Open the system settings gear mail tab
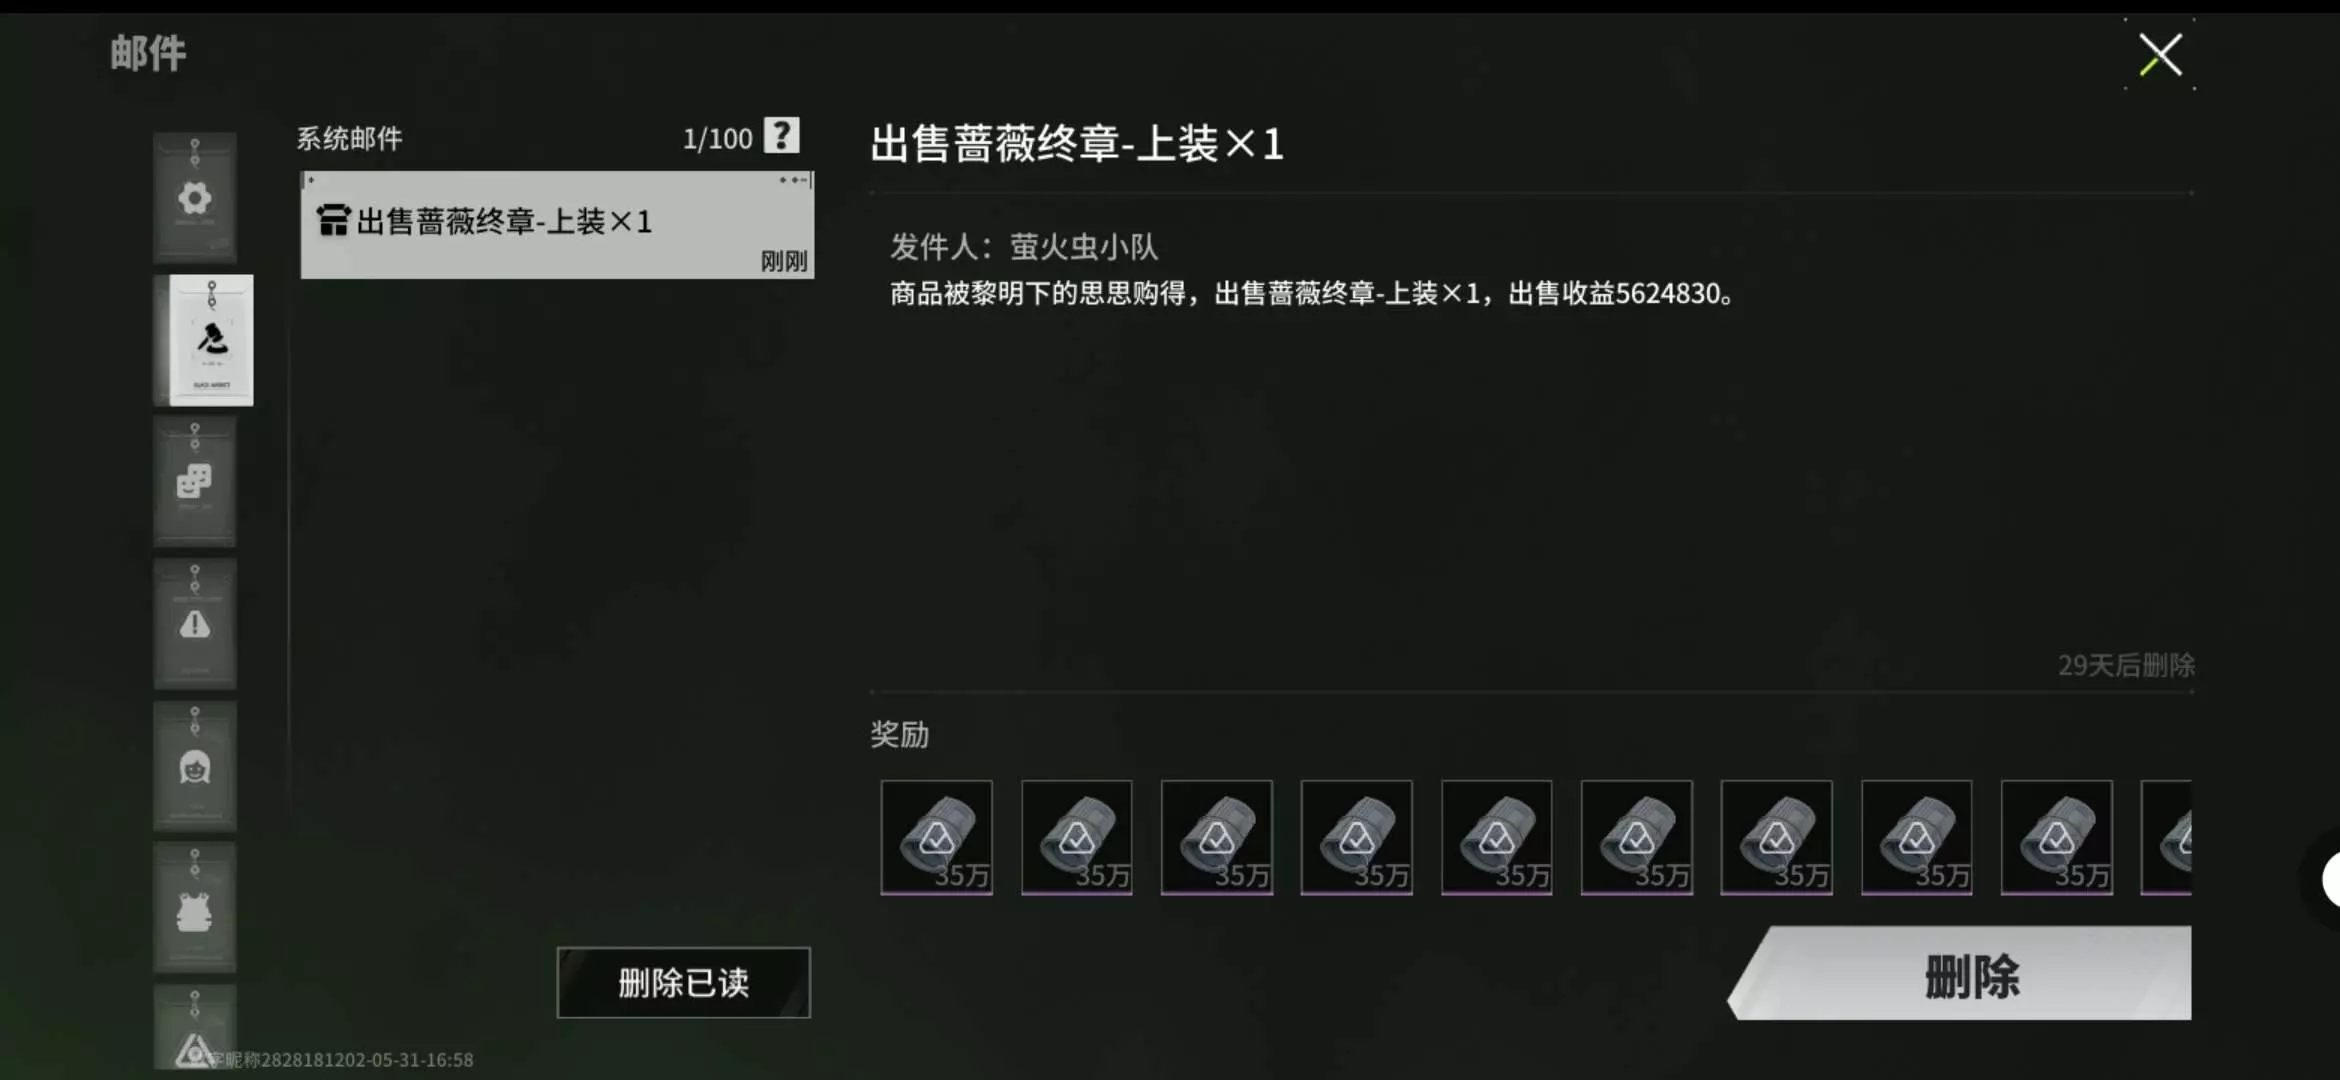The image size is (2340, 1080). point(195,197)
